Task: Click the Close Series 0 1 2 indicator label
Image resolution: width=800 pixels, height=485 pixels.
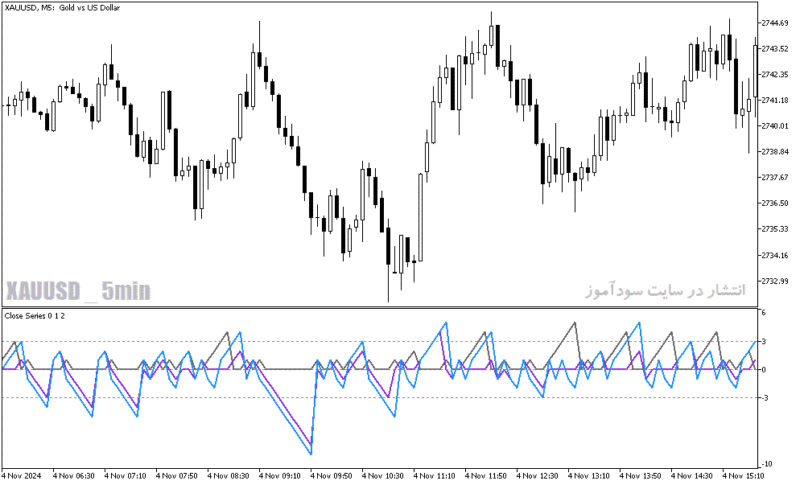Action: click(35, 316)
